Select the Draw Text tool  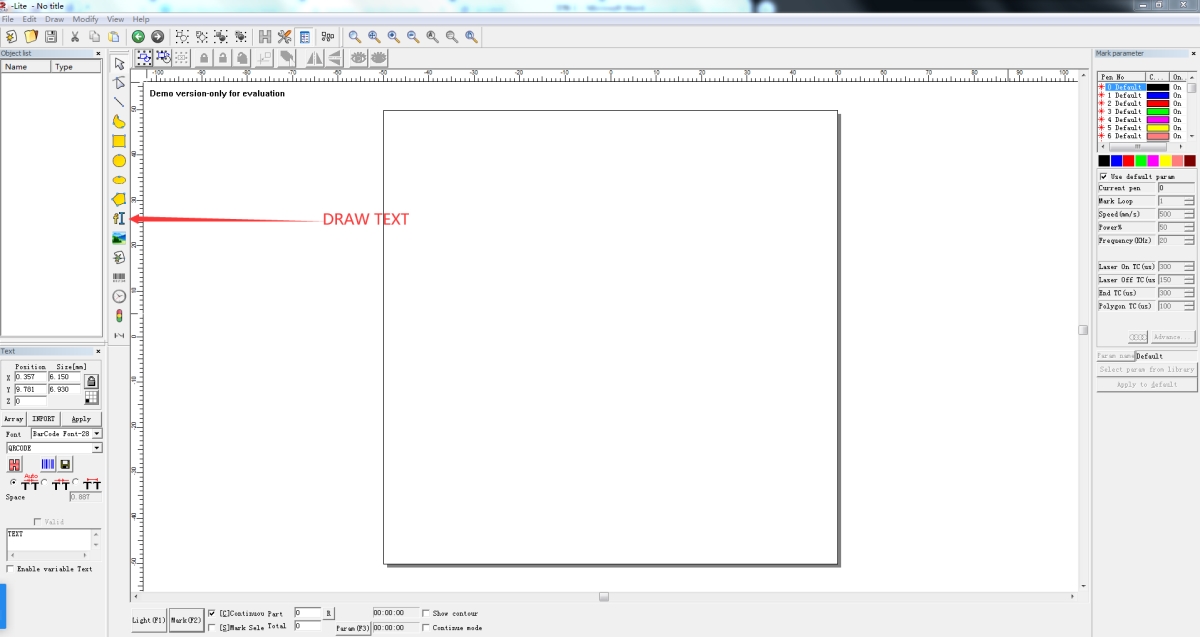pyautogui.click(x=119, y=218)
